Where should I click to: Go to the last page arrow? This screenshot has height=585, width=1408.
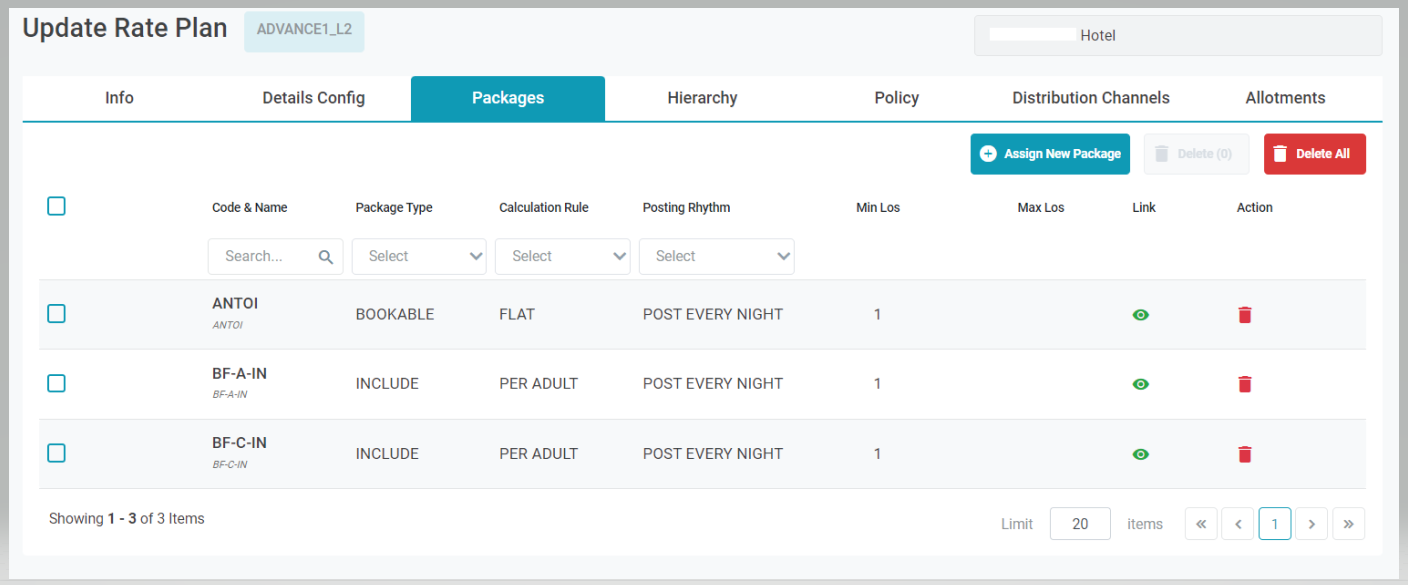point(1348,524)
